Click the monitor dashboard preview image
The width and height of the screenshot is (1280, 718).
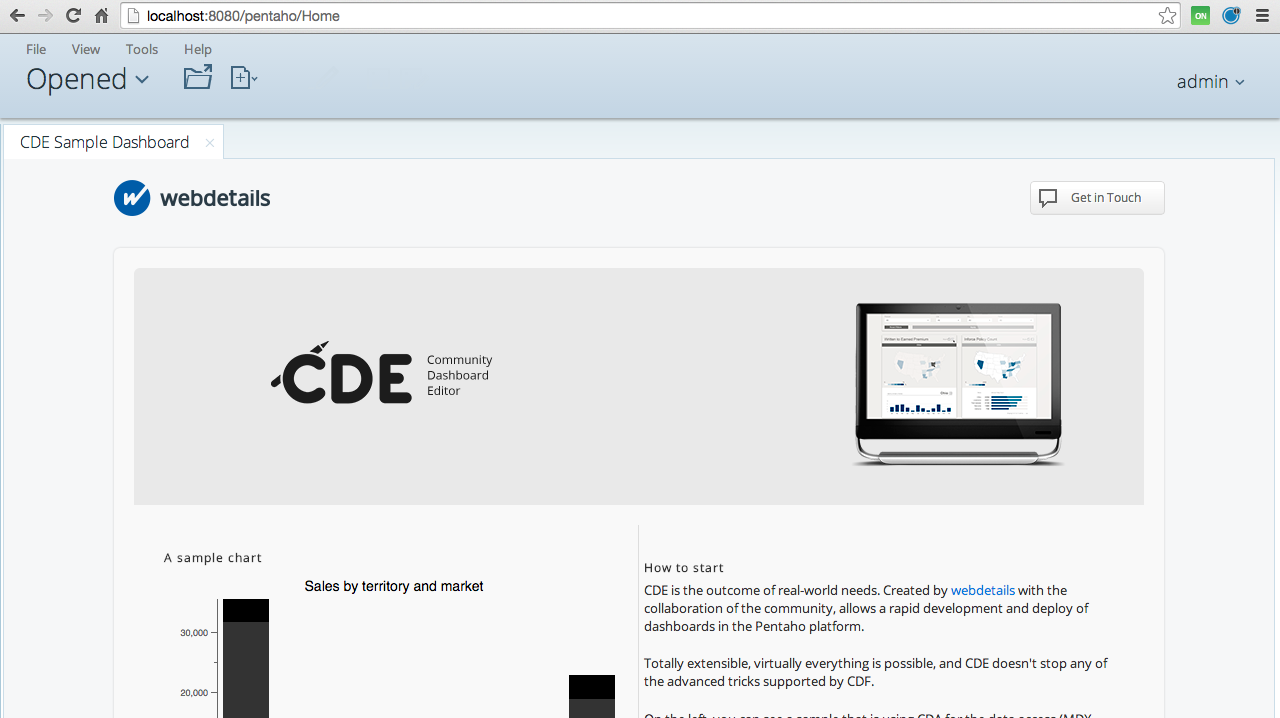coord(958,384)
